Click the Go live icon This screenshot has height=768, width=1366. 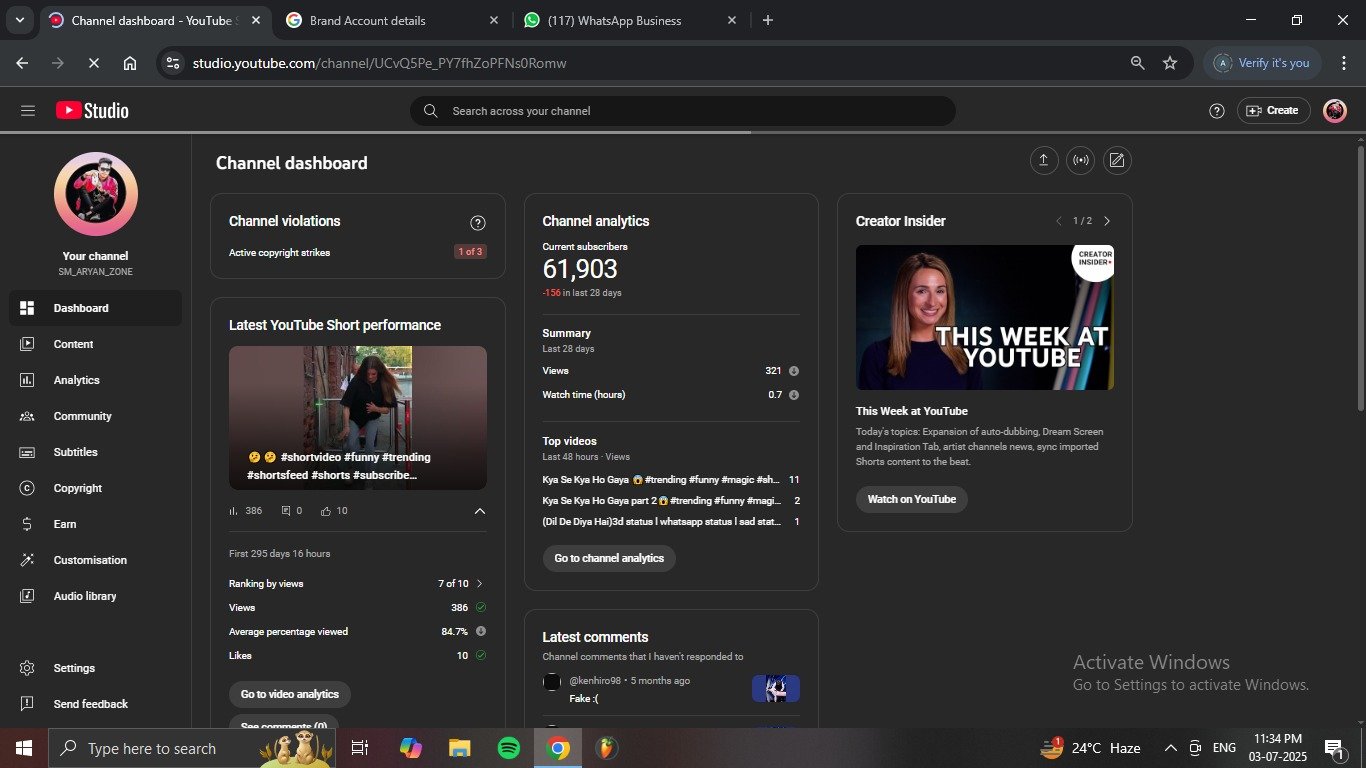1080,160
